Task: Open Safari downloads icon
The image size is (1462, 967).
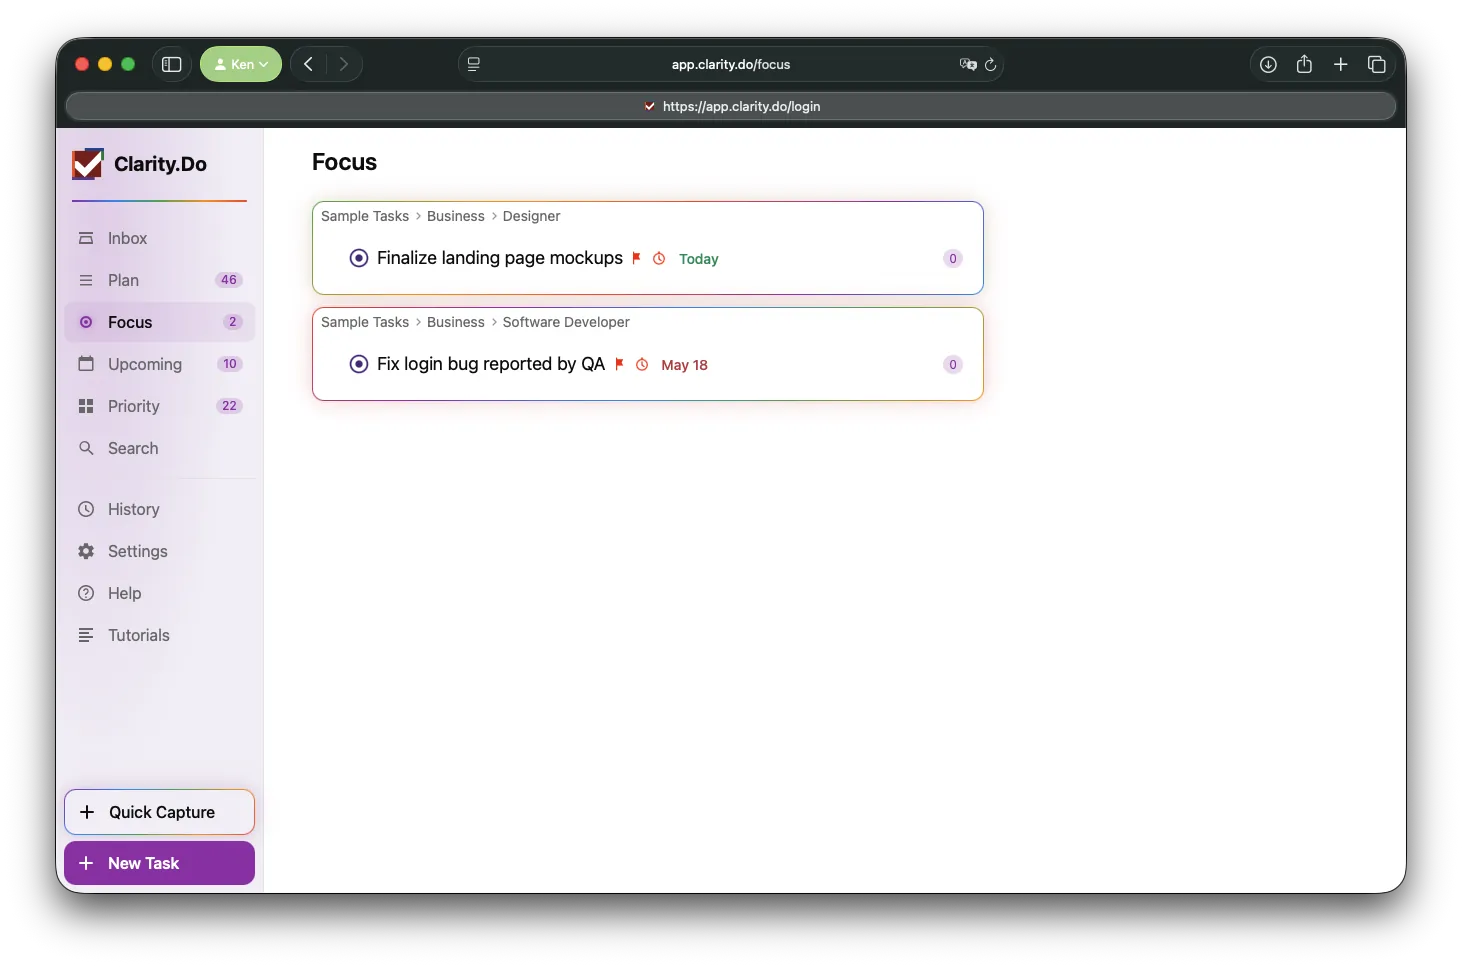Action: click(1268, 64)
